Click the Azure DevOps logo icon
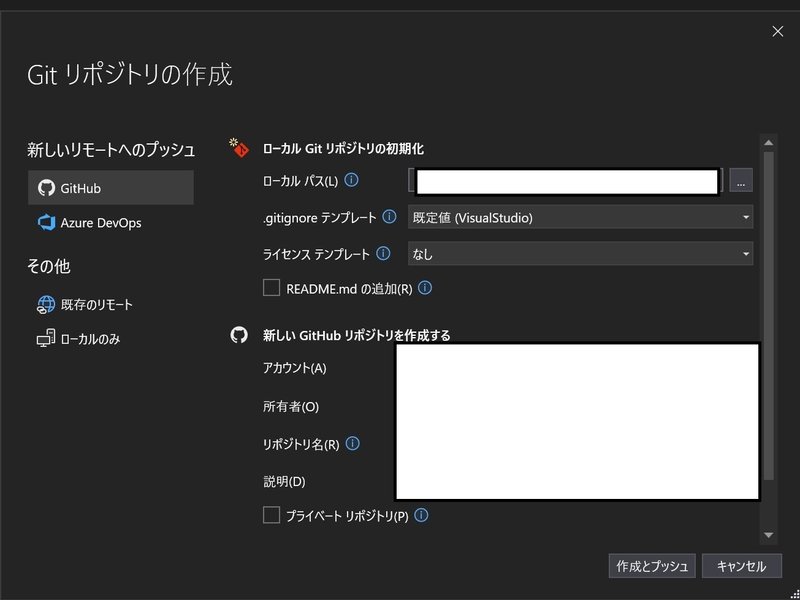800x600 pixels. [x=46, y=223]
